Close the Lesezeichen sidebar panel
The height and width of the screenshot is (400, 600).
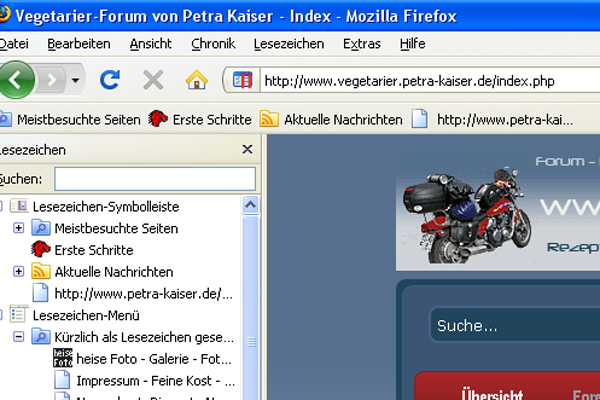tap(247, 150)
